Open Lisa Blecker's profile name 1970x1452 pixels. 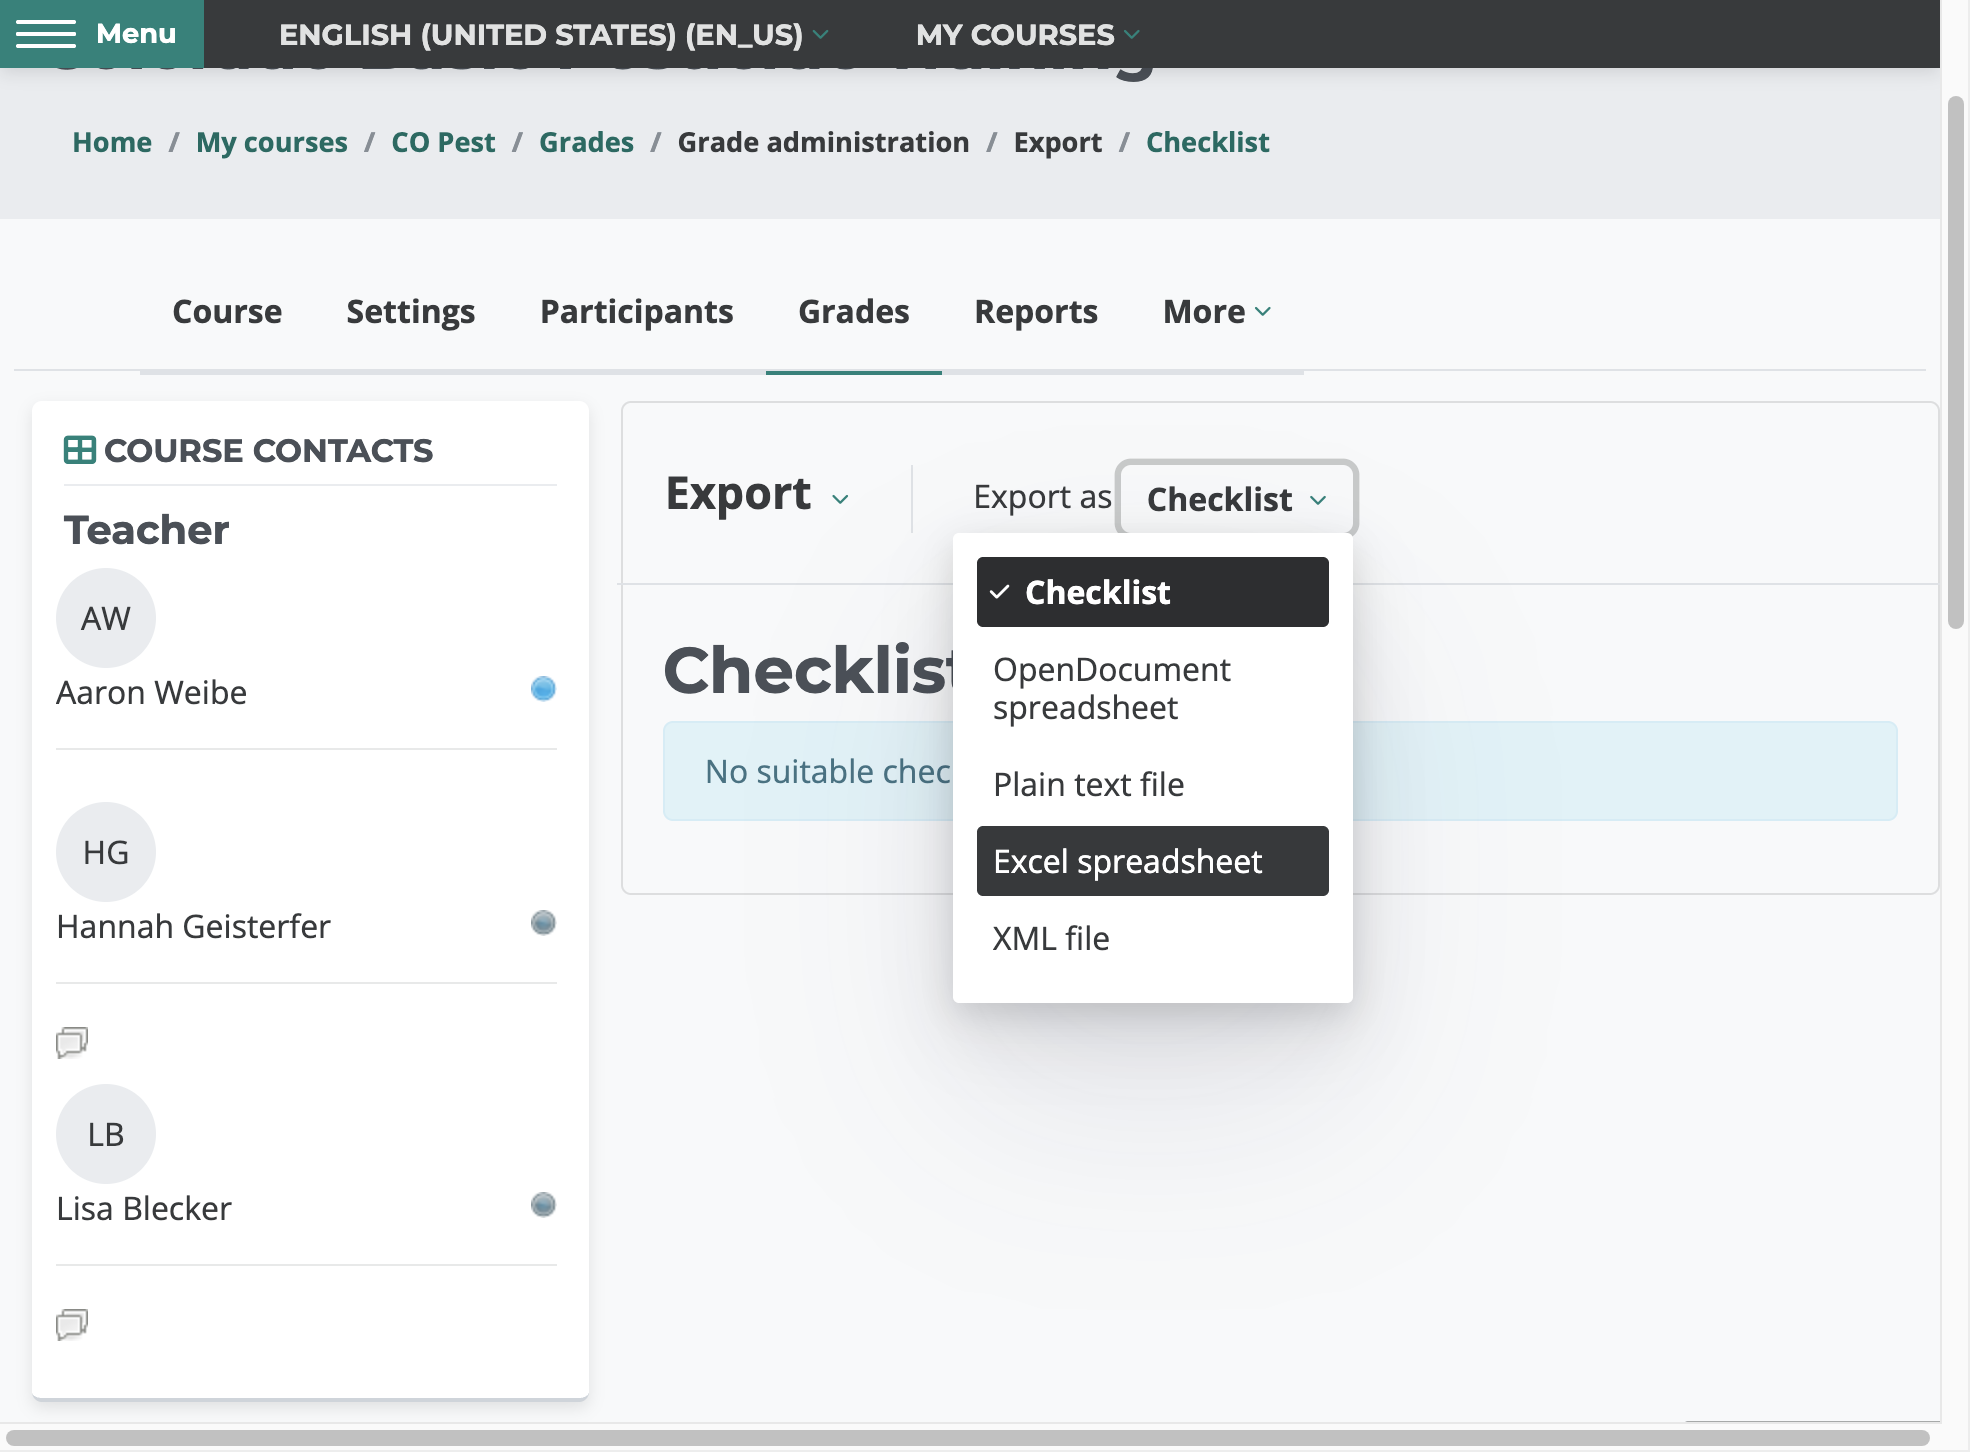pyautogui.click(x=144, y=1208)
